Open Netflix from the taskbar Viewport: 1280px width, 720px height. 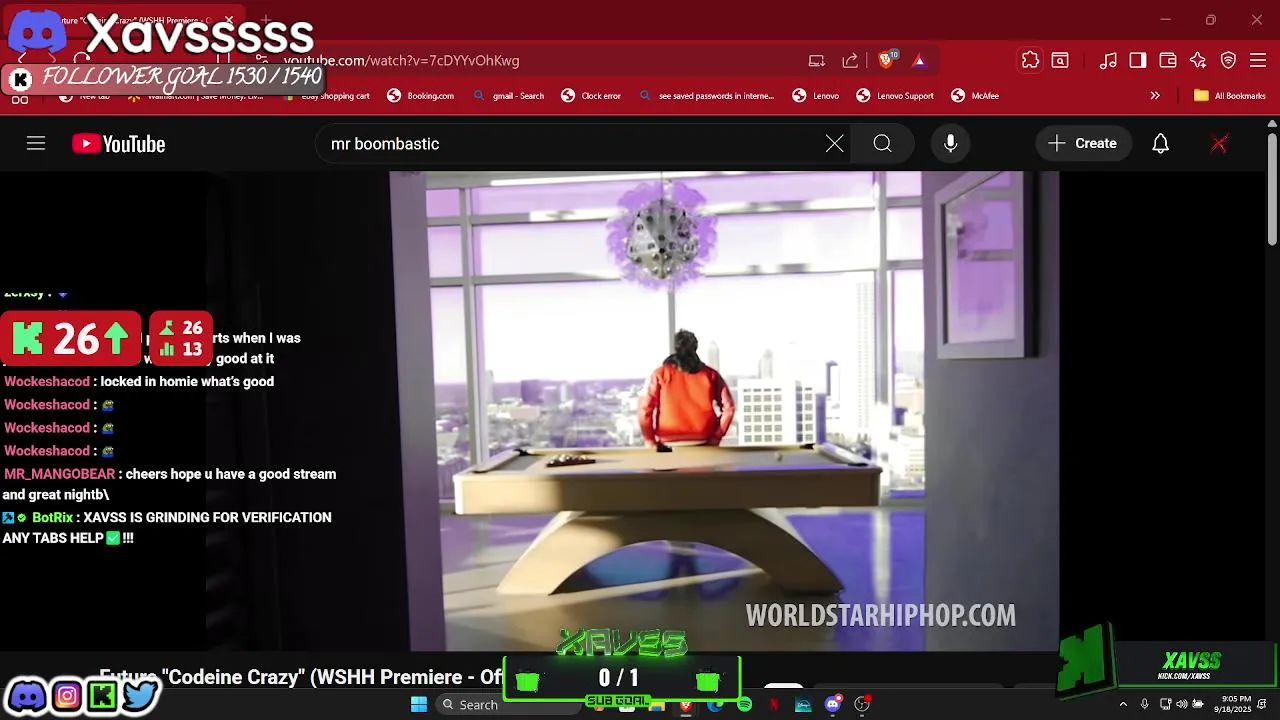pyautogui.click(x=773, y=705)
